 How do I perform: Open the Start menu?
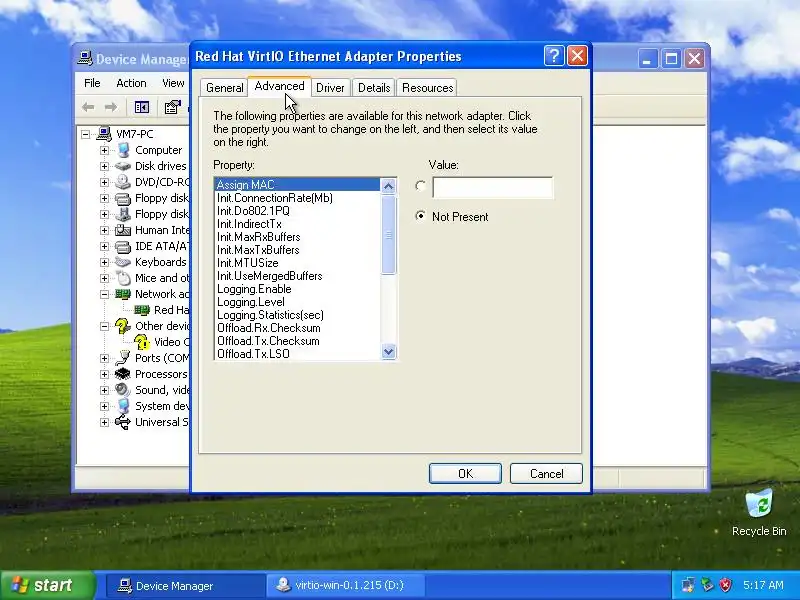click(x=48, y=585)
